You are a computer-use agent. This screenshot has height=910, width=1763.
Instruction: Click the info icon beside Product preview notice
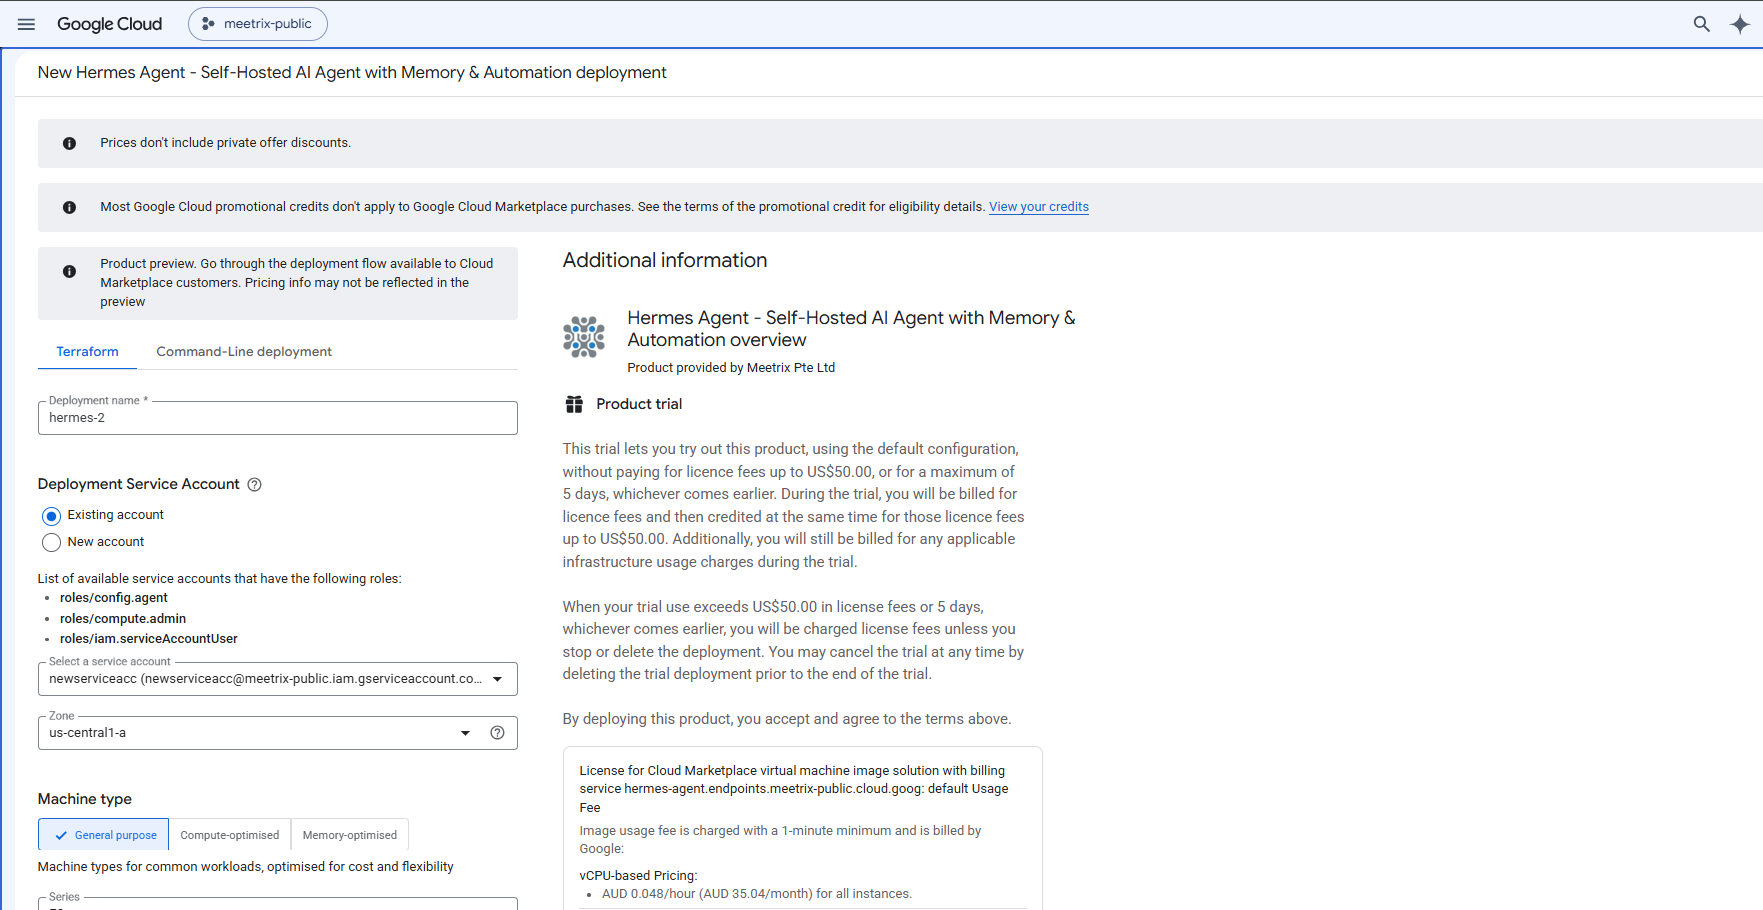[69, 271]
